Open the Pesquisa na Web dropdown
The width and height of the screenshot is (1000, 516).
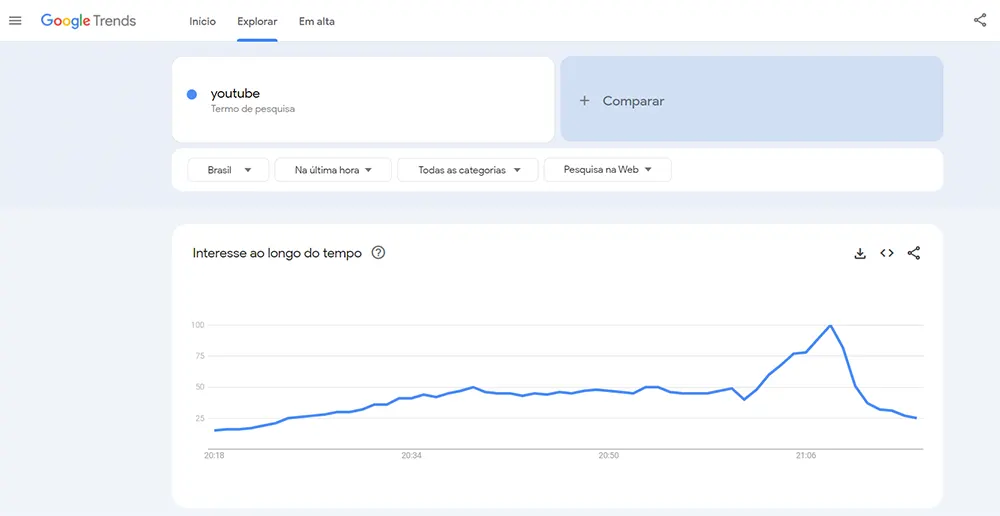[607, 170]
